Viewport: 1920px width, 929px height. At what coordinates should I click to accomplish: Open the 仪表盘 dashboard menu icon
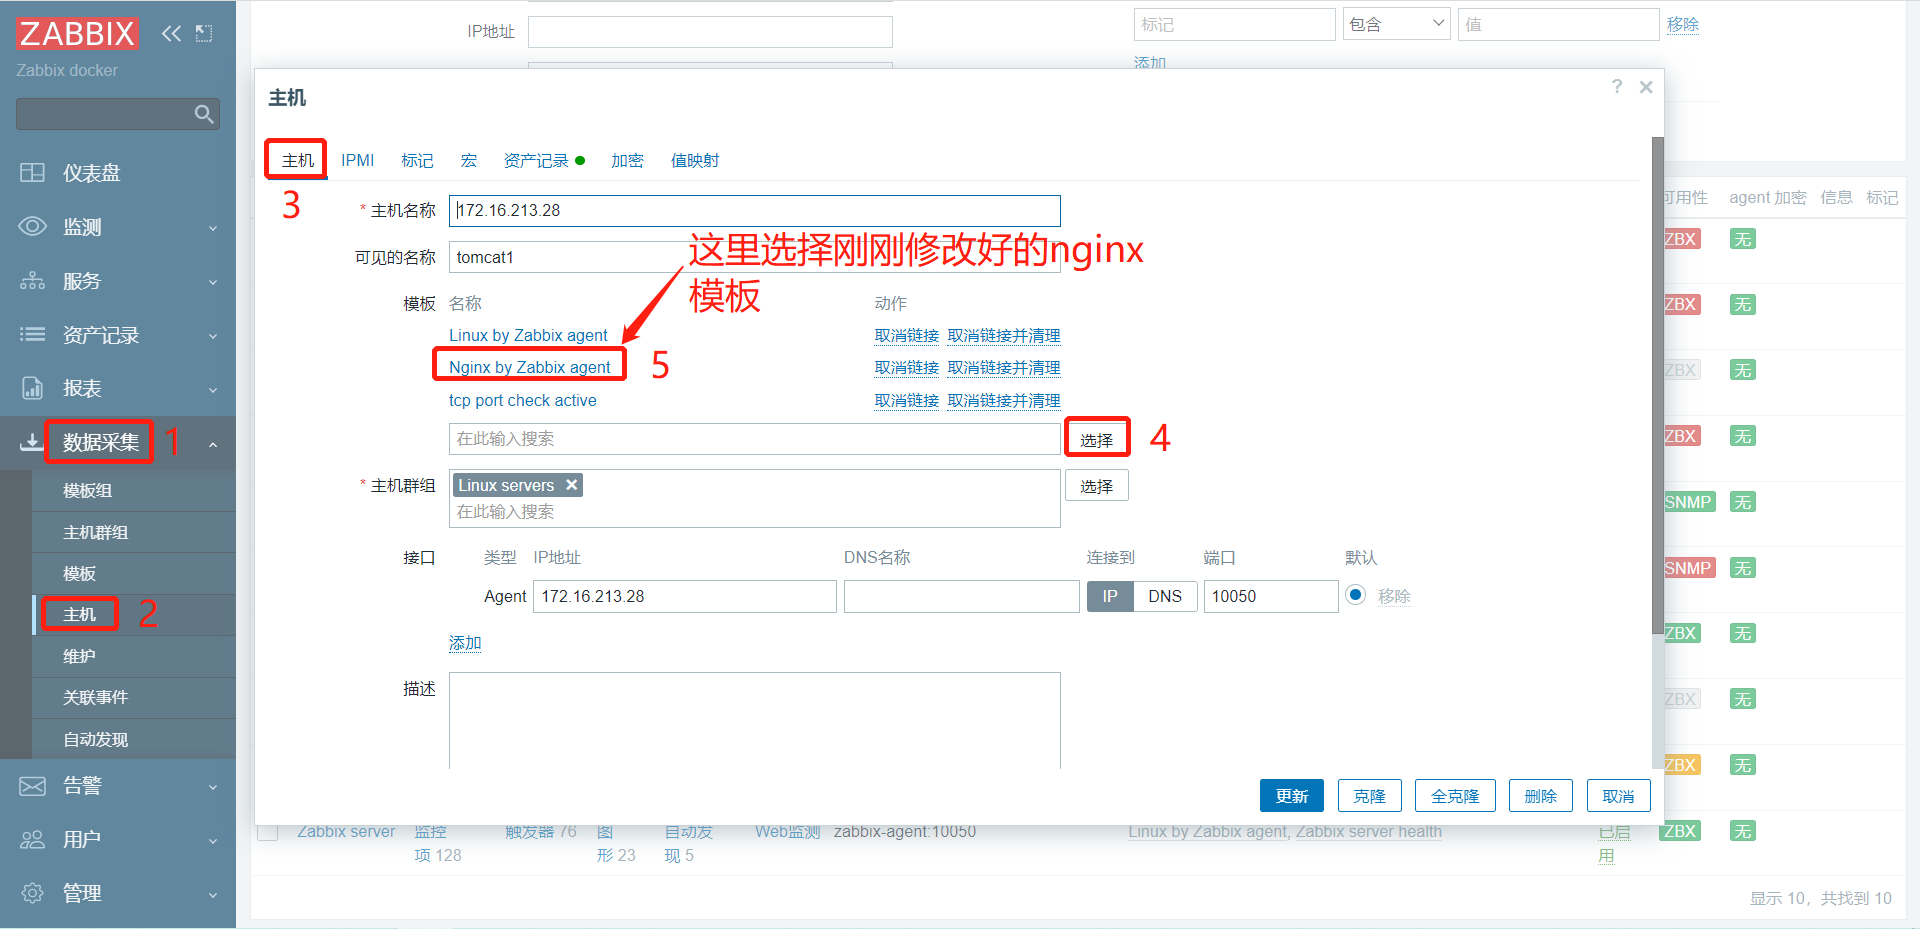[x=32, y=173]
